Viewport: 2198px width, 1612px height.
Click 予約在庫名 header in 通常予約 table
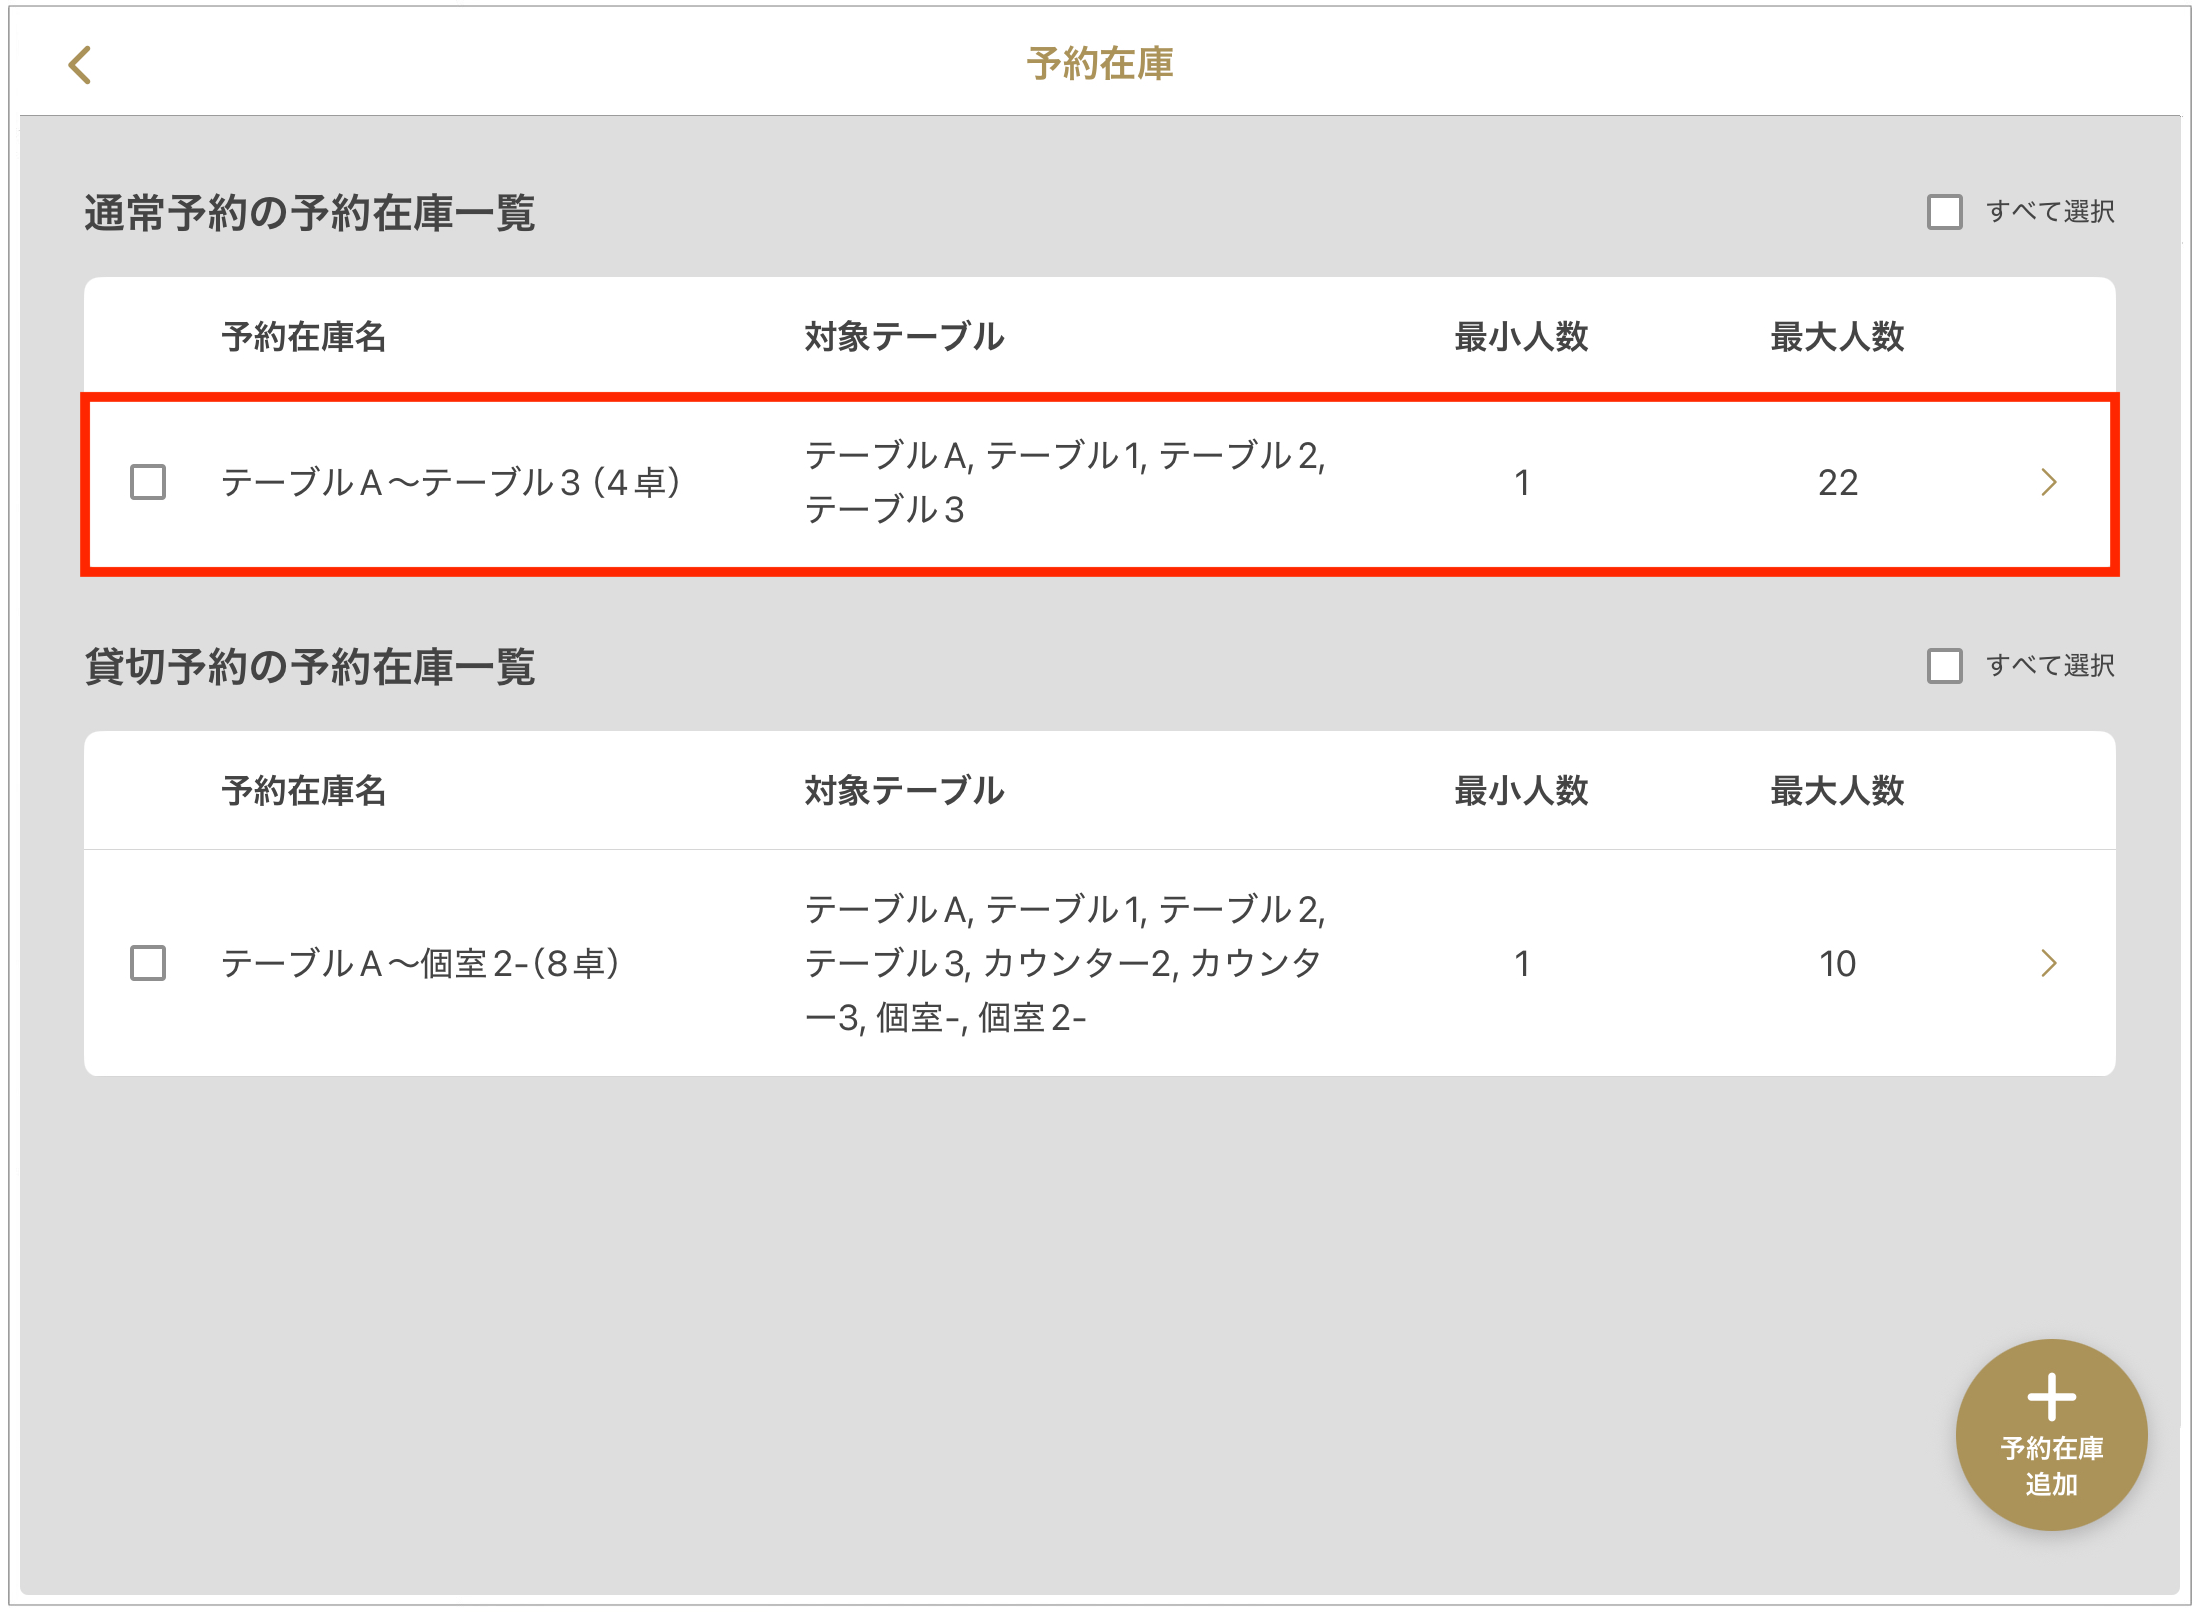pos(304,337)
